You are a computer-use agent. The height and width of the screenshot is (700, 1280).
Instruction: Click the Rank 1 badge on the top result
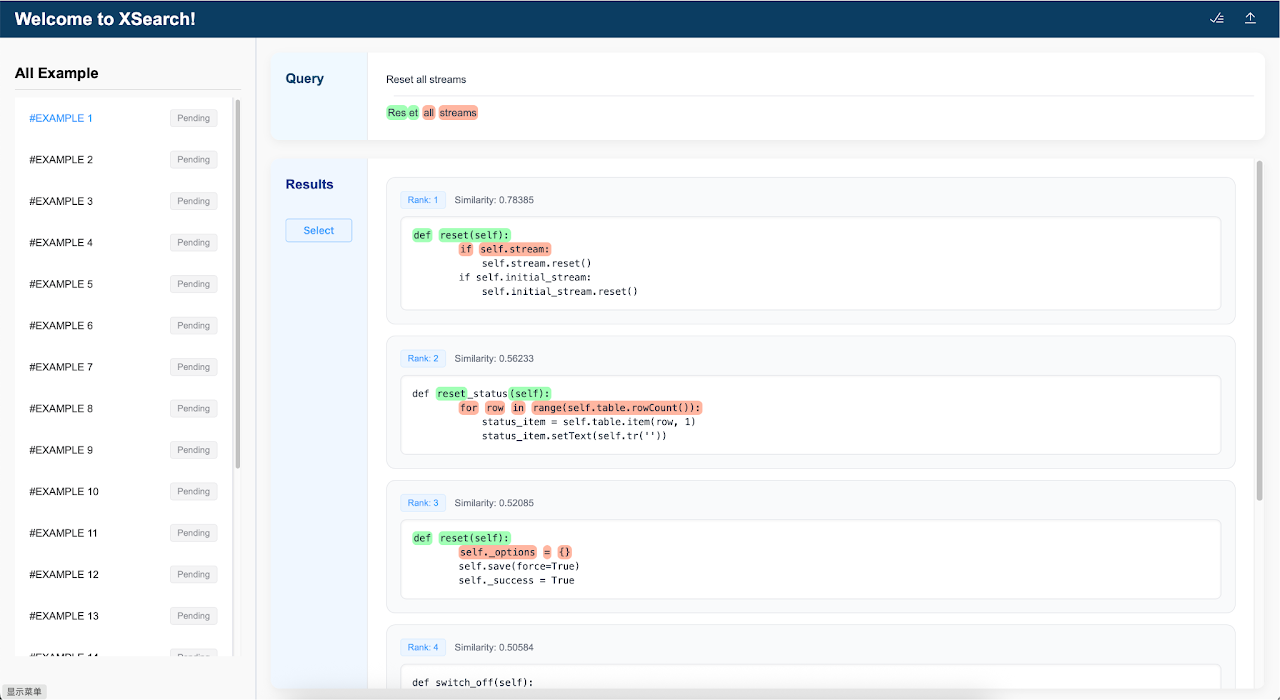(x=422, y=199)
